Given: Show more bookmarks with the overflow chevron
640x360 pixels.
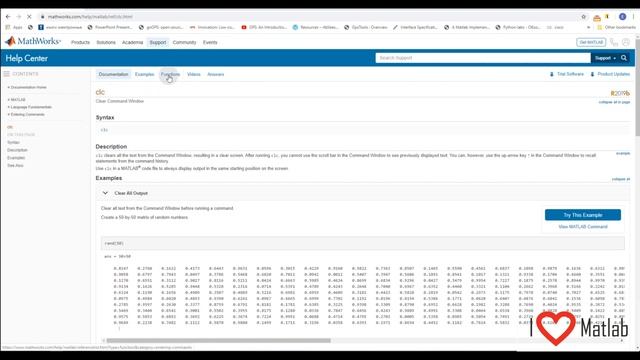Looking at the screenshot, I should point(588,27).
